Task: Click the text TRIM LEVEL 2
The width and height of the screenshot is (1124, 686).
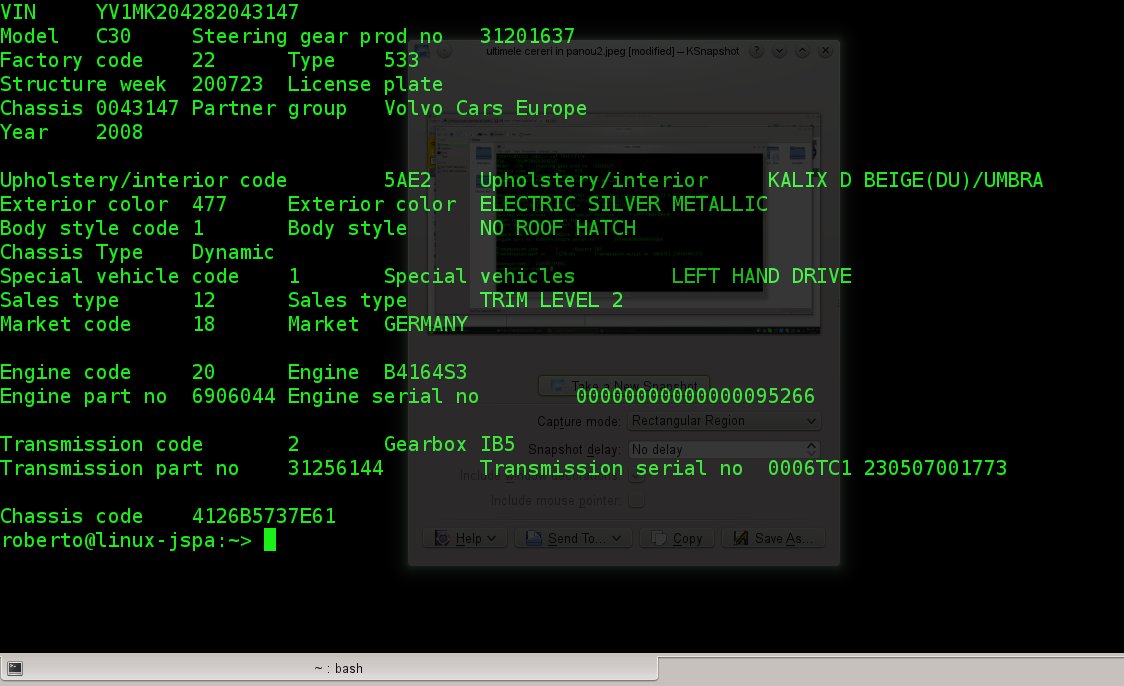Action: pyautogui.click(x=551, y=300)
